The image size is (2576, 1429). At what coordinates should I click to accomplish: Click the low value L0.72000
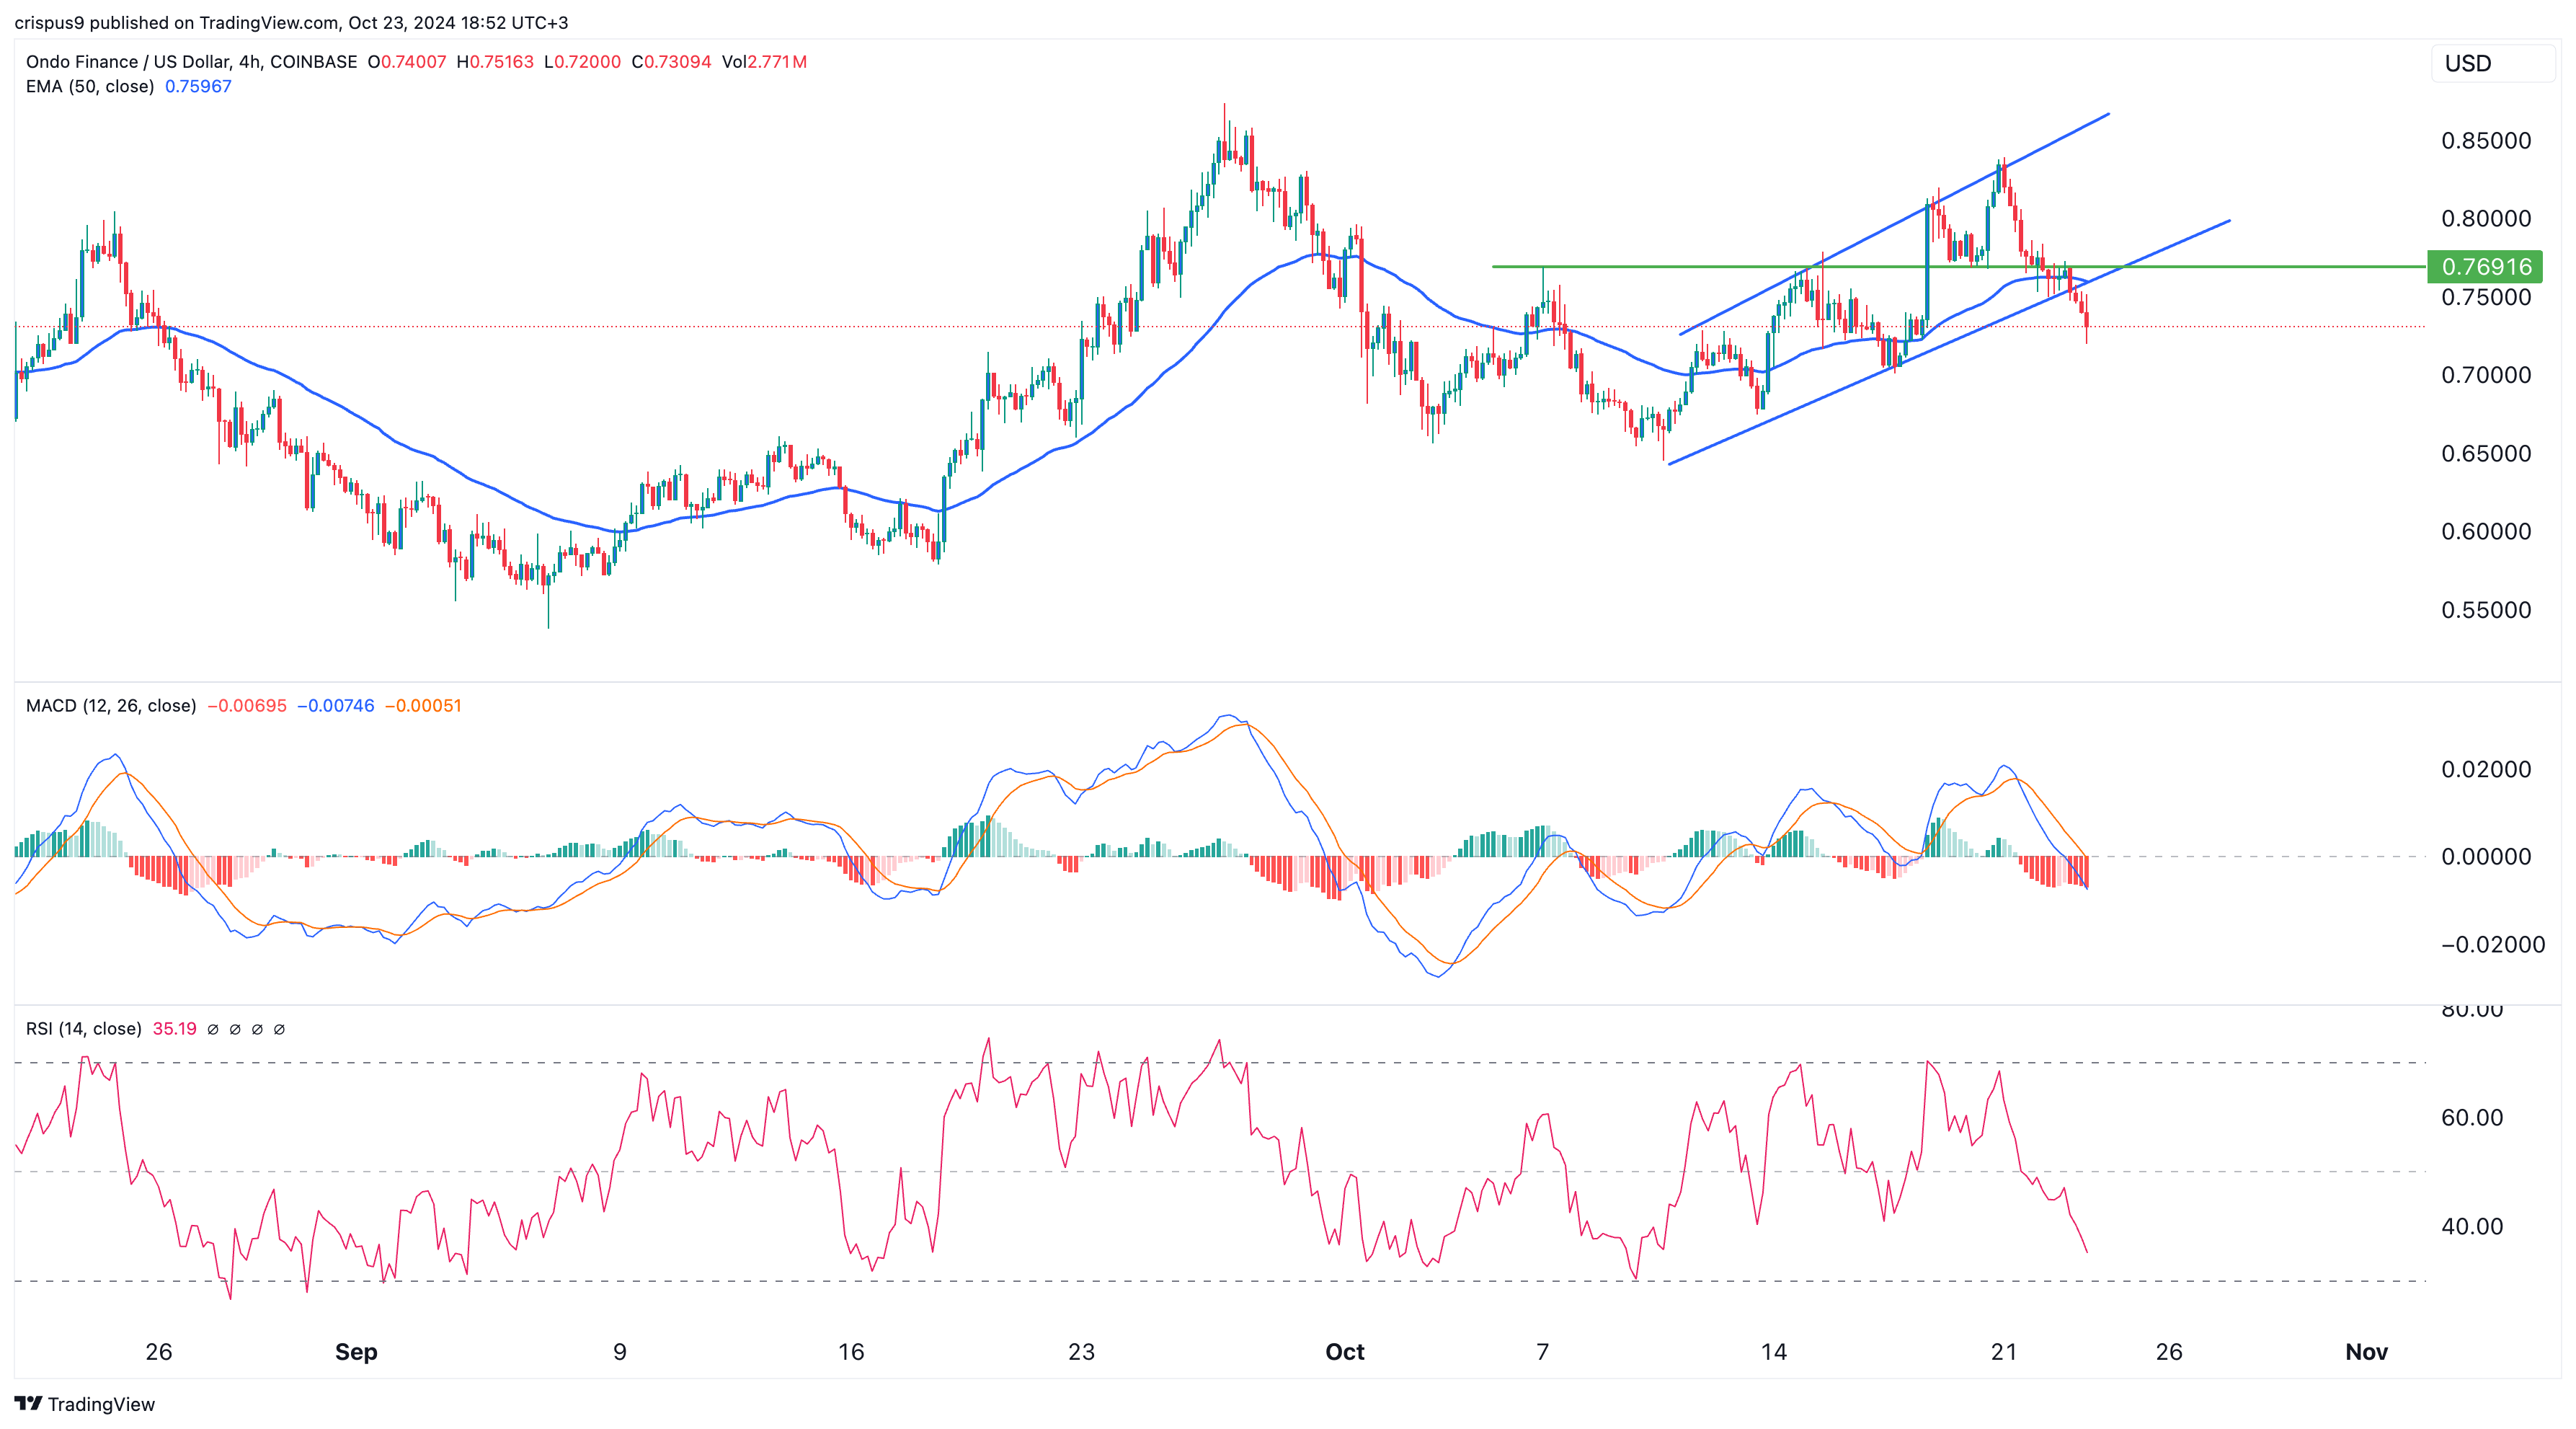582,61
